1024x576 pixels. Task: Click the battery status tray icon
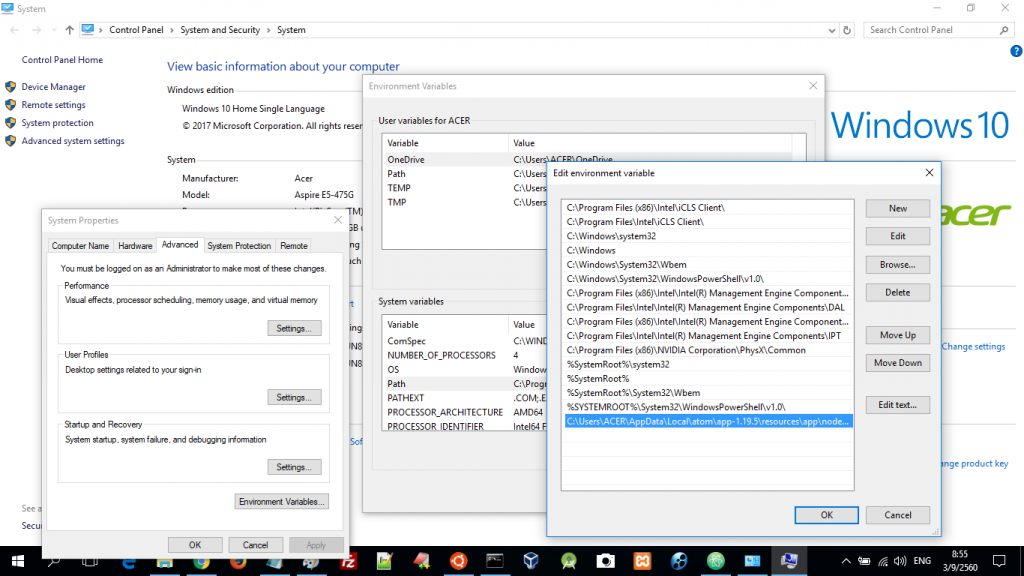(x=864, y=561)
